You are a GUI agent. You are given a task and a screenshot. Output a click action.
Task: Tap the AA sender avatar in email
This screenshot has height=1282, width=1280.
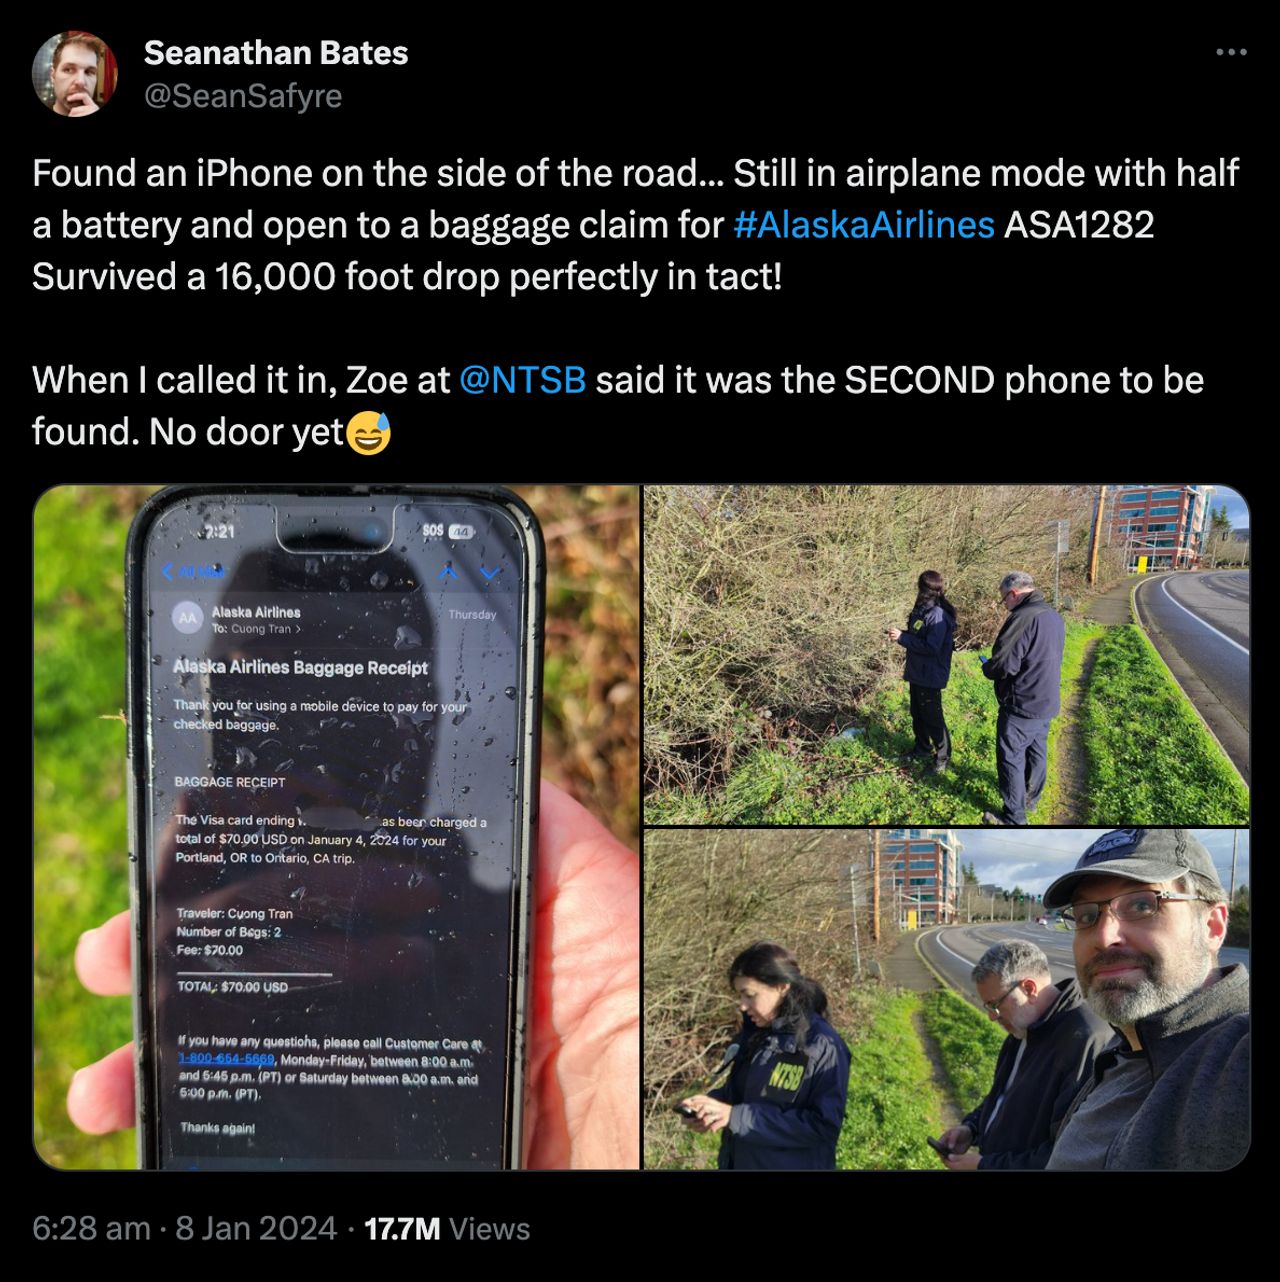(x=188, y=619)
